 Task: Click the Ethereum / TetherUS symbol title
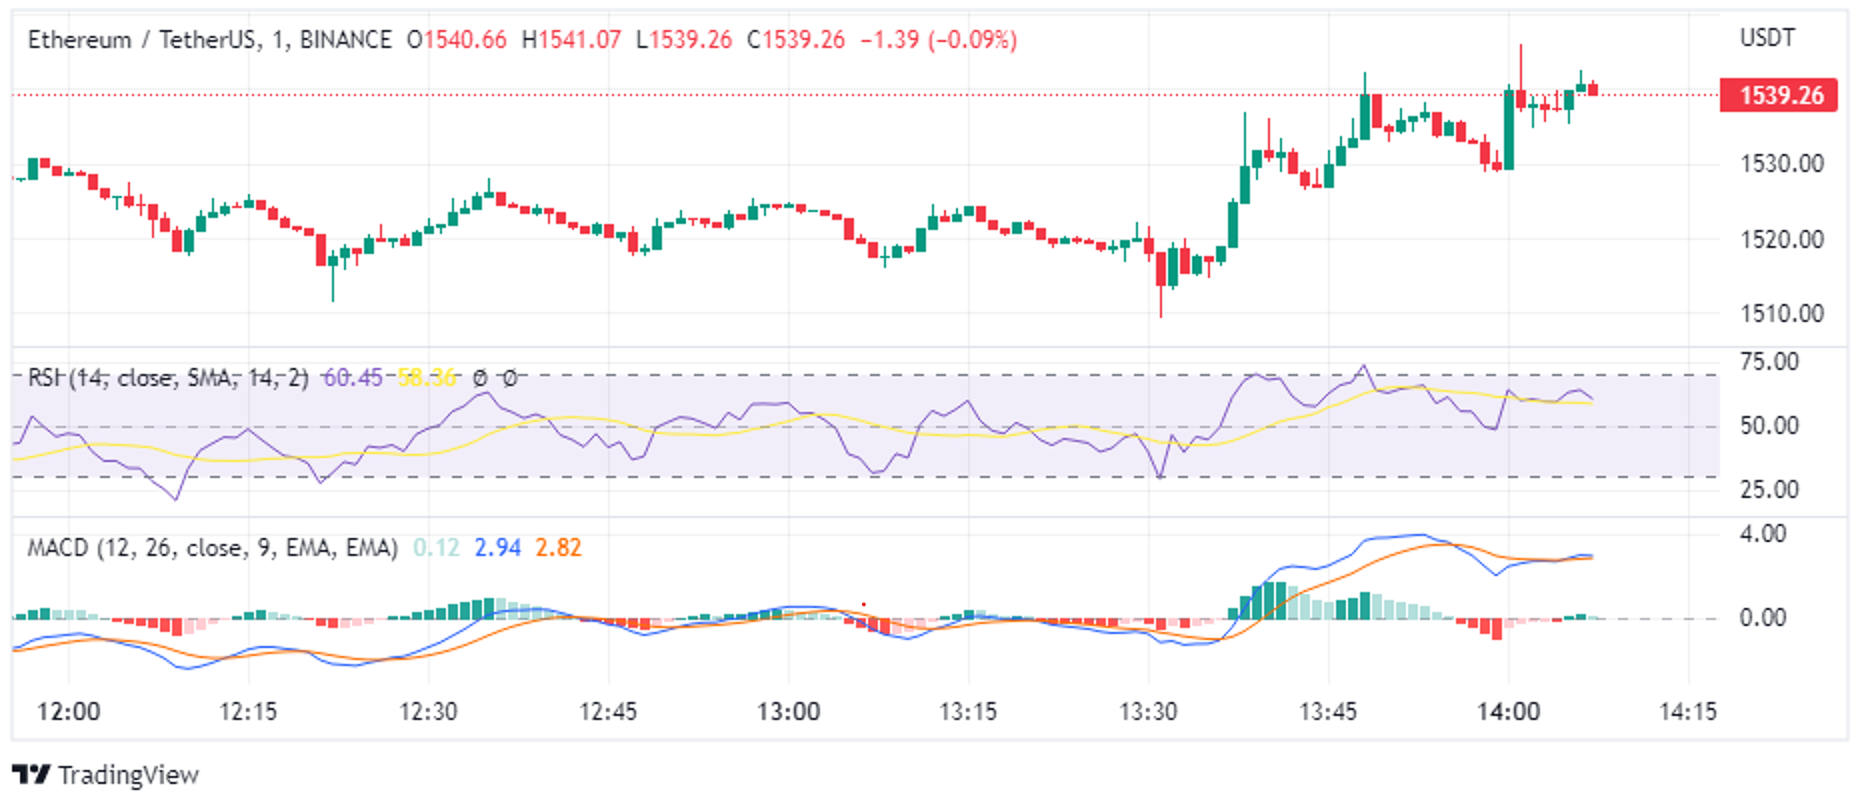pos(142,40)
